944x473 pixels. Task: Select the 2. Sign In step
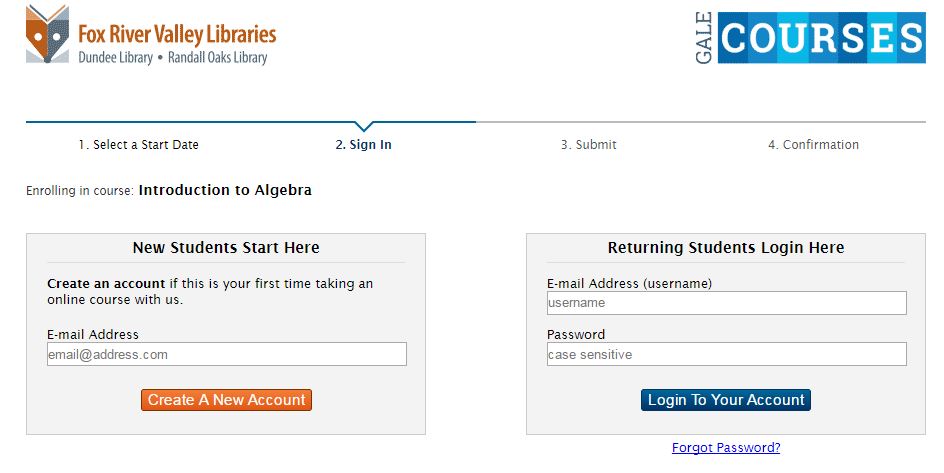(364, 145)
